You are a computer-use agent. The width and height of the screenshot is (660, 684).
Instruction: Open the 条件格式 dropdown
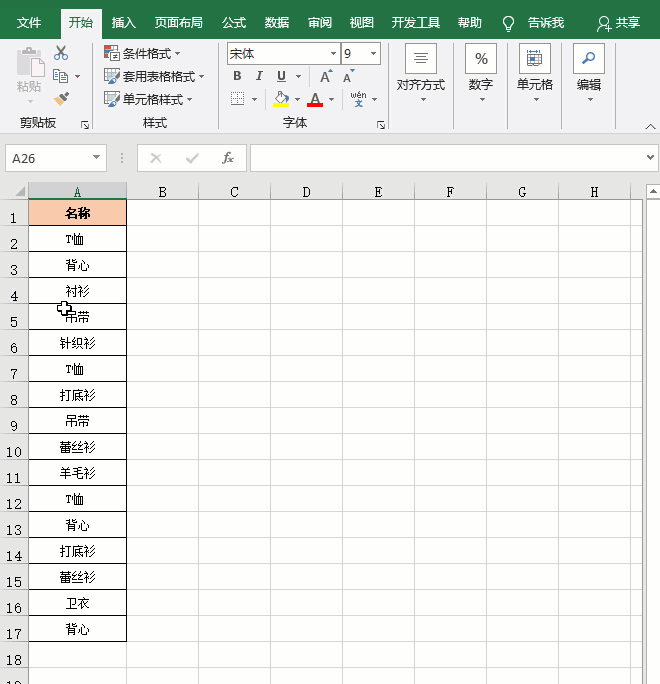click(x=178, y=54)
